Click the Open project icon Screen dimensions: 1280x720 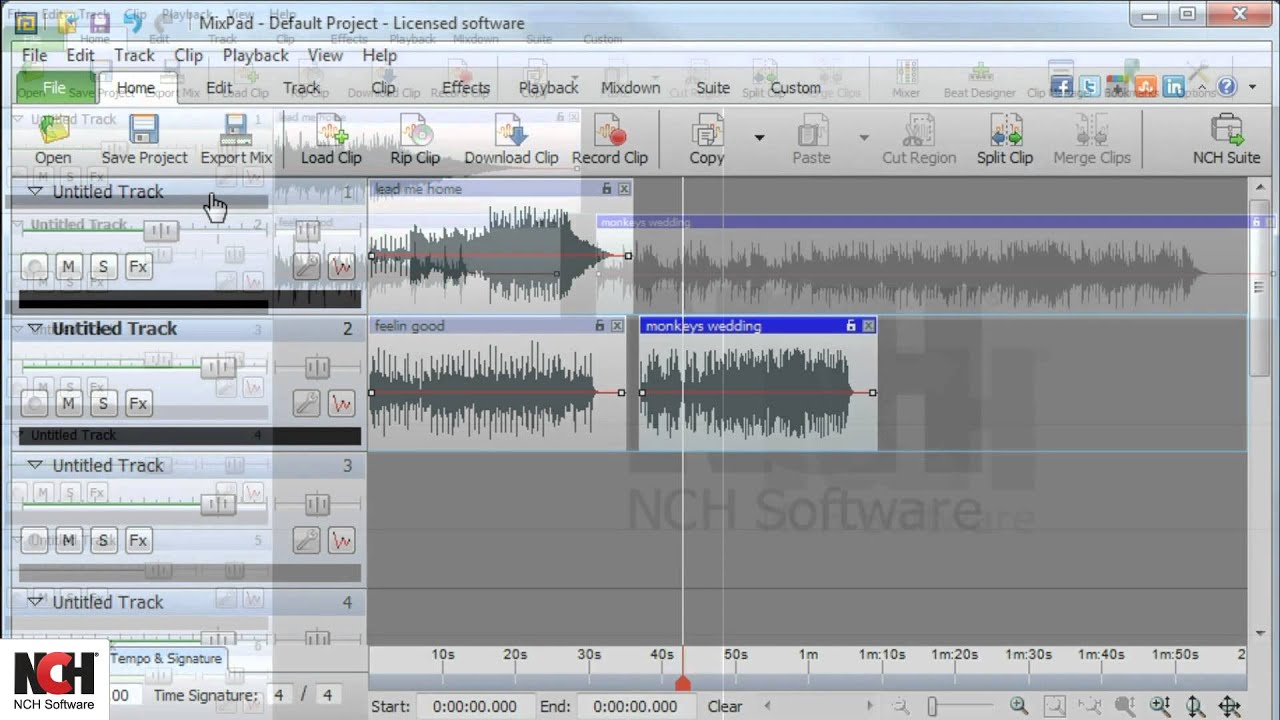[53, 130]
